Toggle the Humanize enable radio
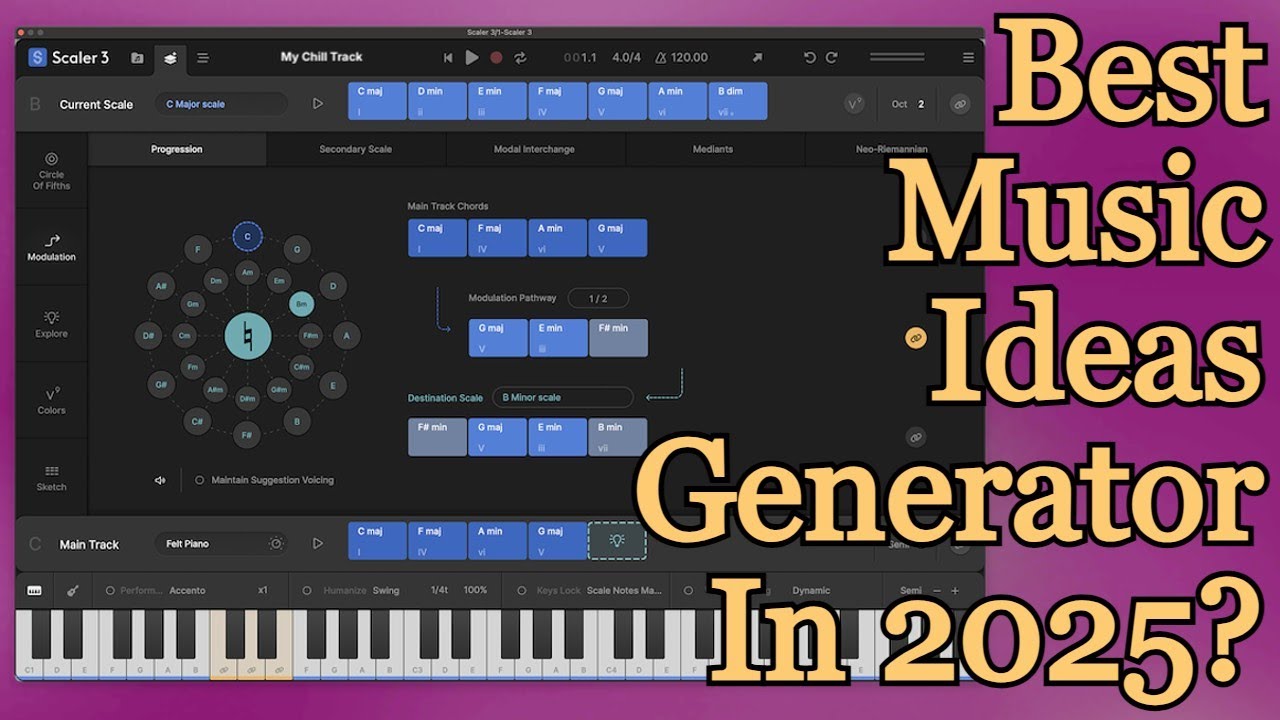1280x720 pixels. pos(307,591)
